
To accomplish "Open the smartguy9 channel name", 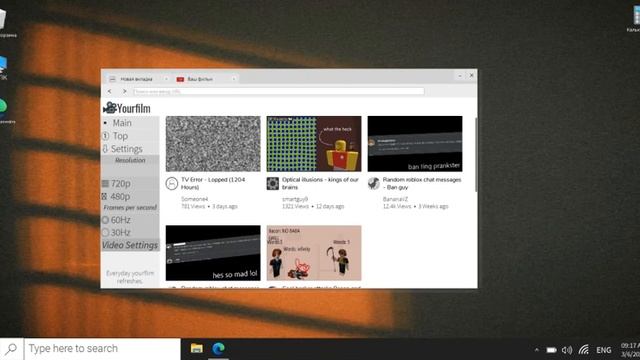I will [x=295, y=199].
